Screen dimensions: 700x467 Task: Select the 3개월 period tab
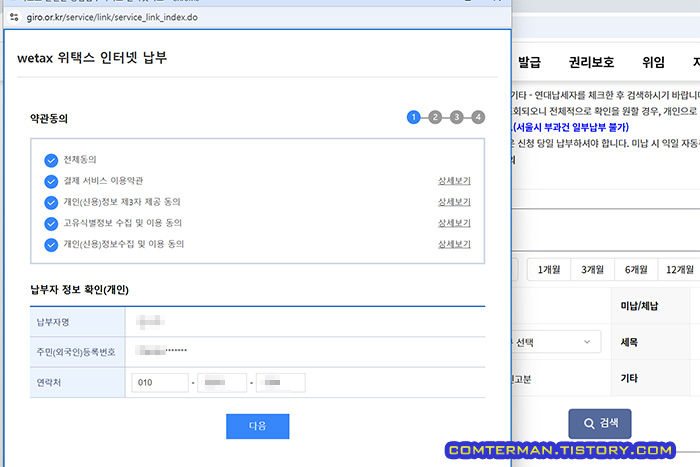[592, 269]
